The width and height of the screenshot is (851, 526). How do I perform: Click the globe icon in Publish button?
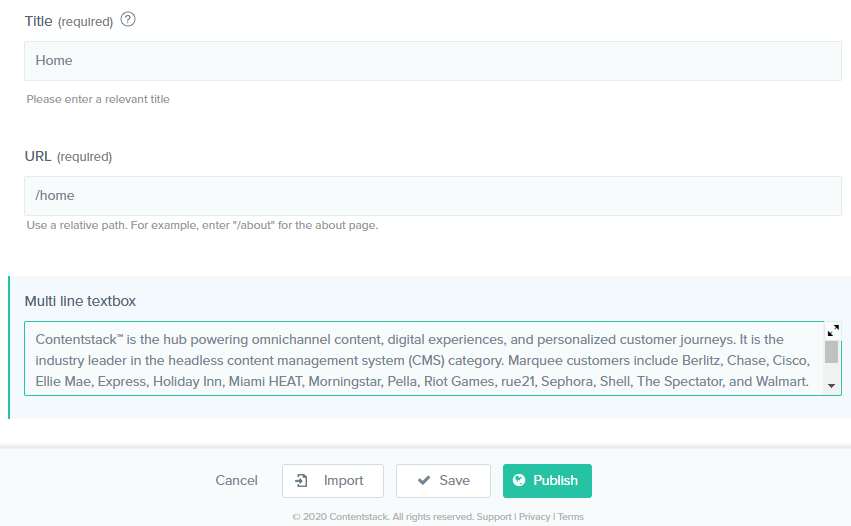pos(519,480)
